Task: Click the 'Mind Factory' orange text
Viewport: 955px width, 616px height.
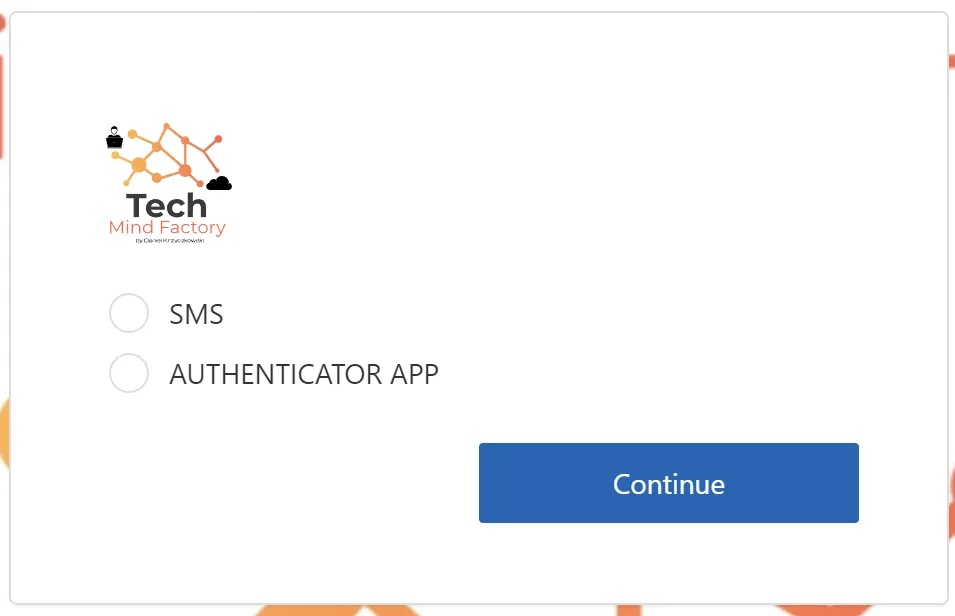Action: [x=167, y=227]
